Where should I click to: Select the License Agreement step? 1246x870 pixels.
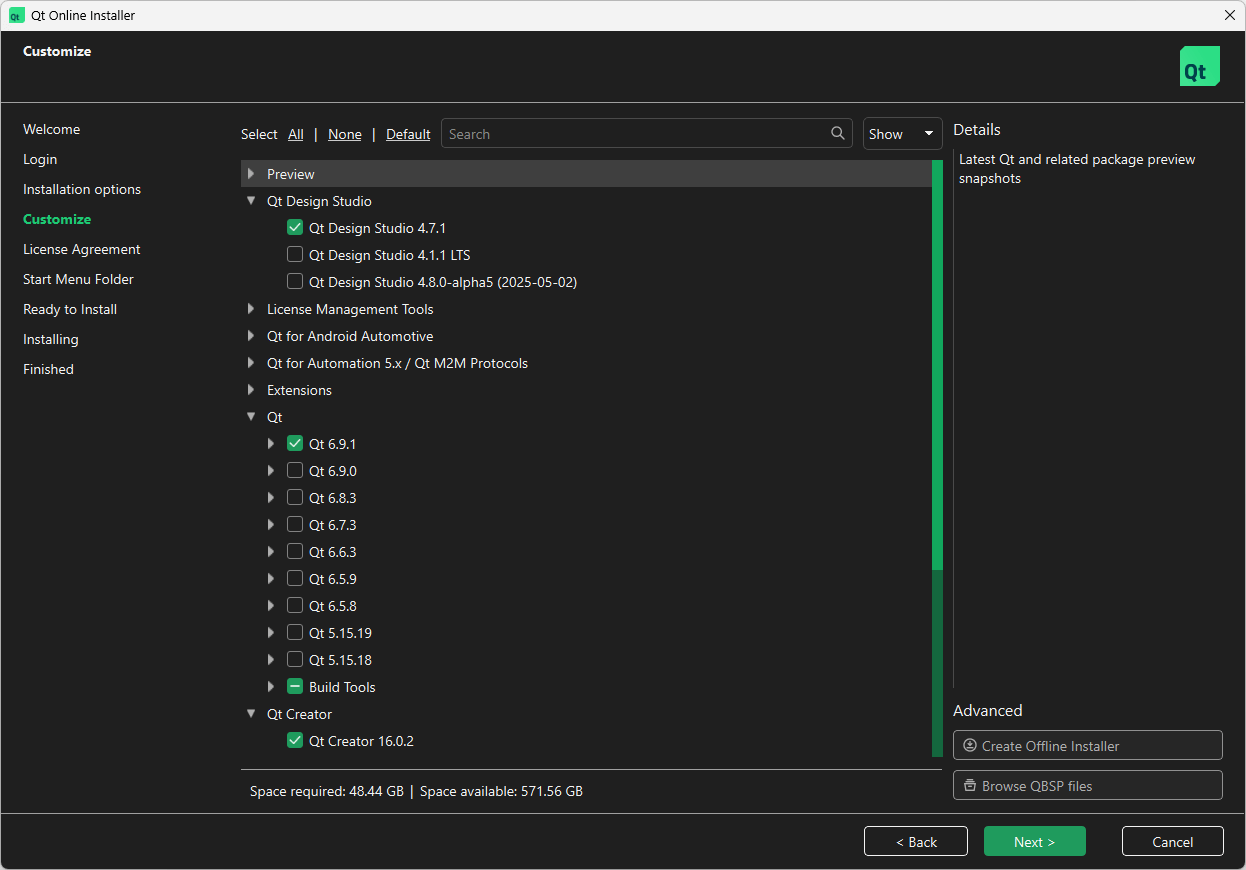coord(82,249)
